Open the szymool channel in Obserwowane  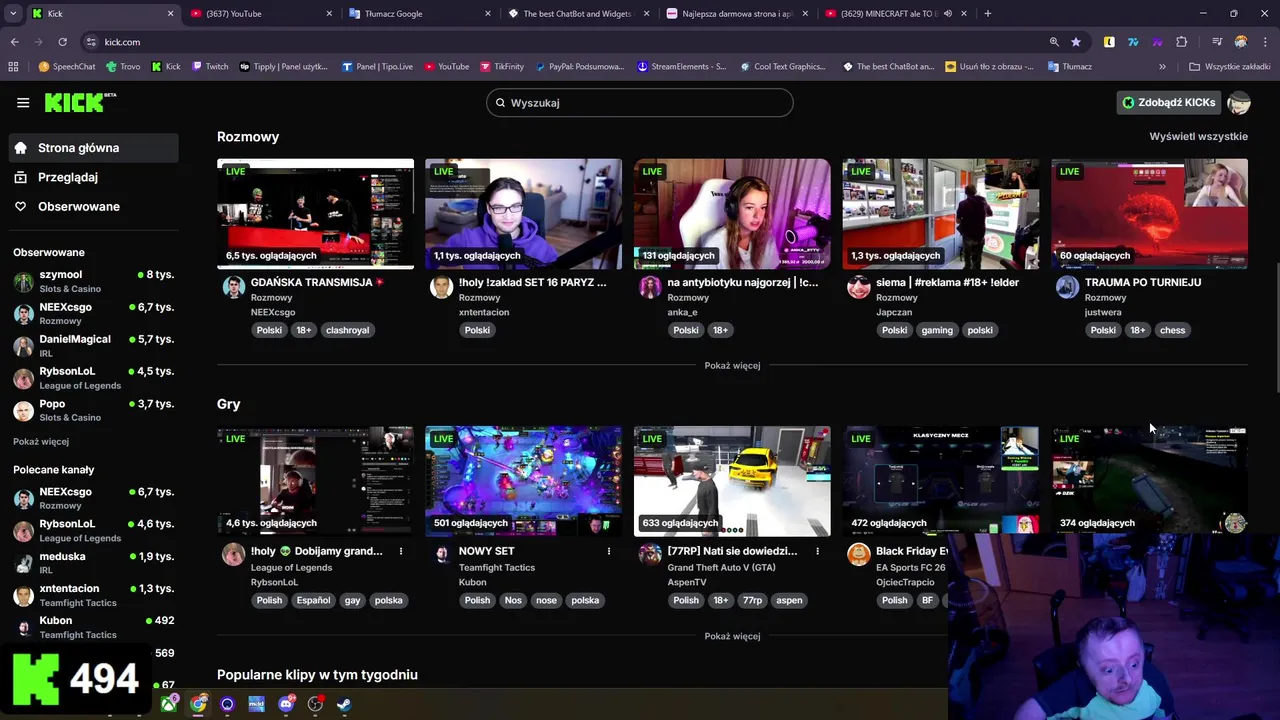pyautogui.click(x=94, y=281)
